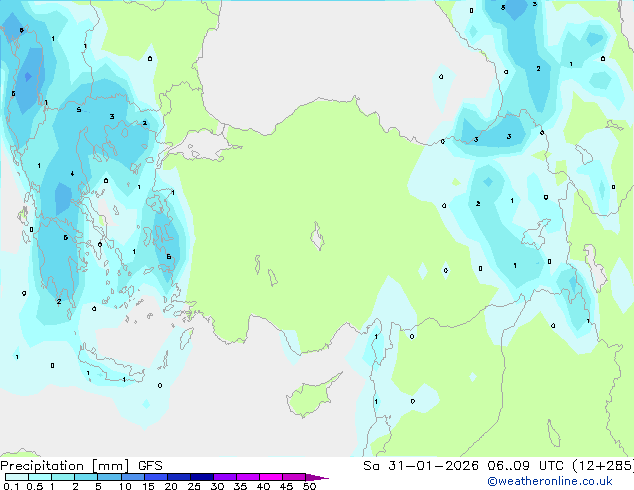Screen dimensions: 634x490
Task: Click the island of Crete on the map
Action: 111,366
